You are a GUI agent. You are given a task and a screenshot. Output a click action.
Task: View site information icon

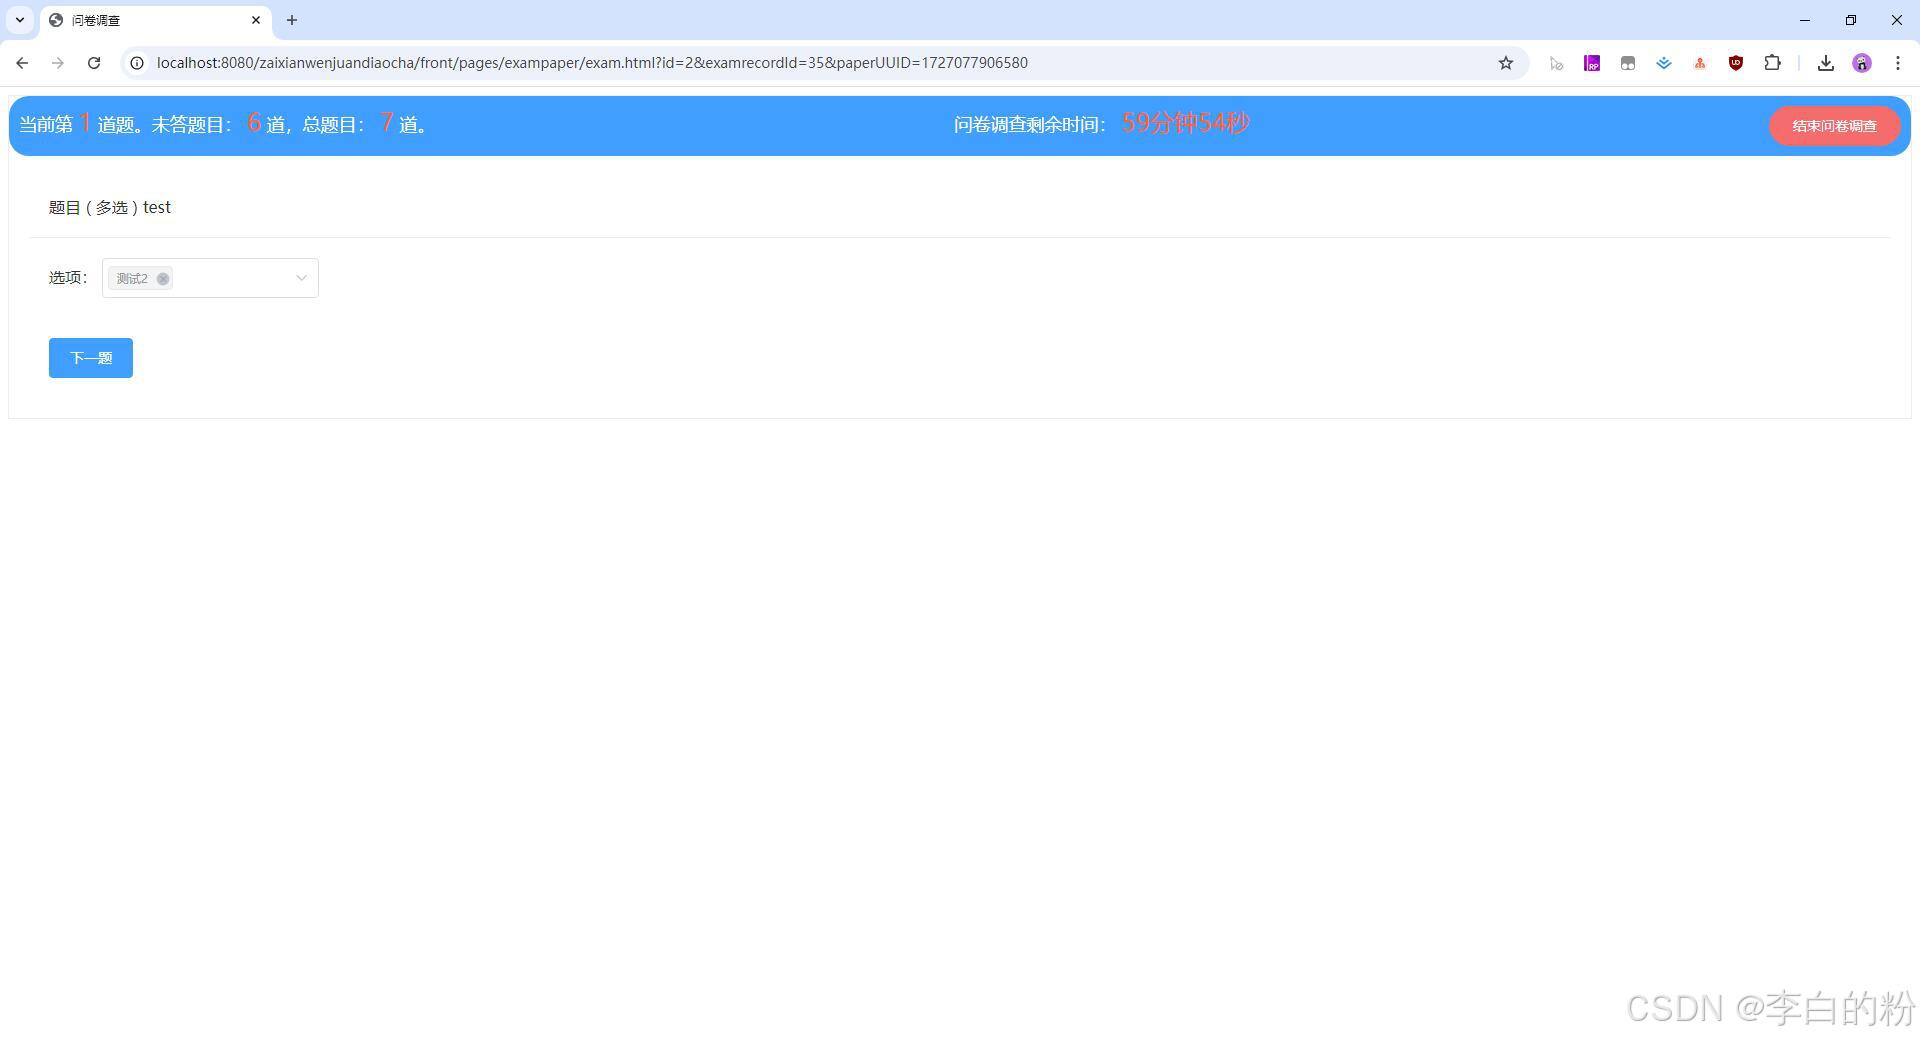pyautogui.click(x=137, y=63)
